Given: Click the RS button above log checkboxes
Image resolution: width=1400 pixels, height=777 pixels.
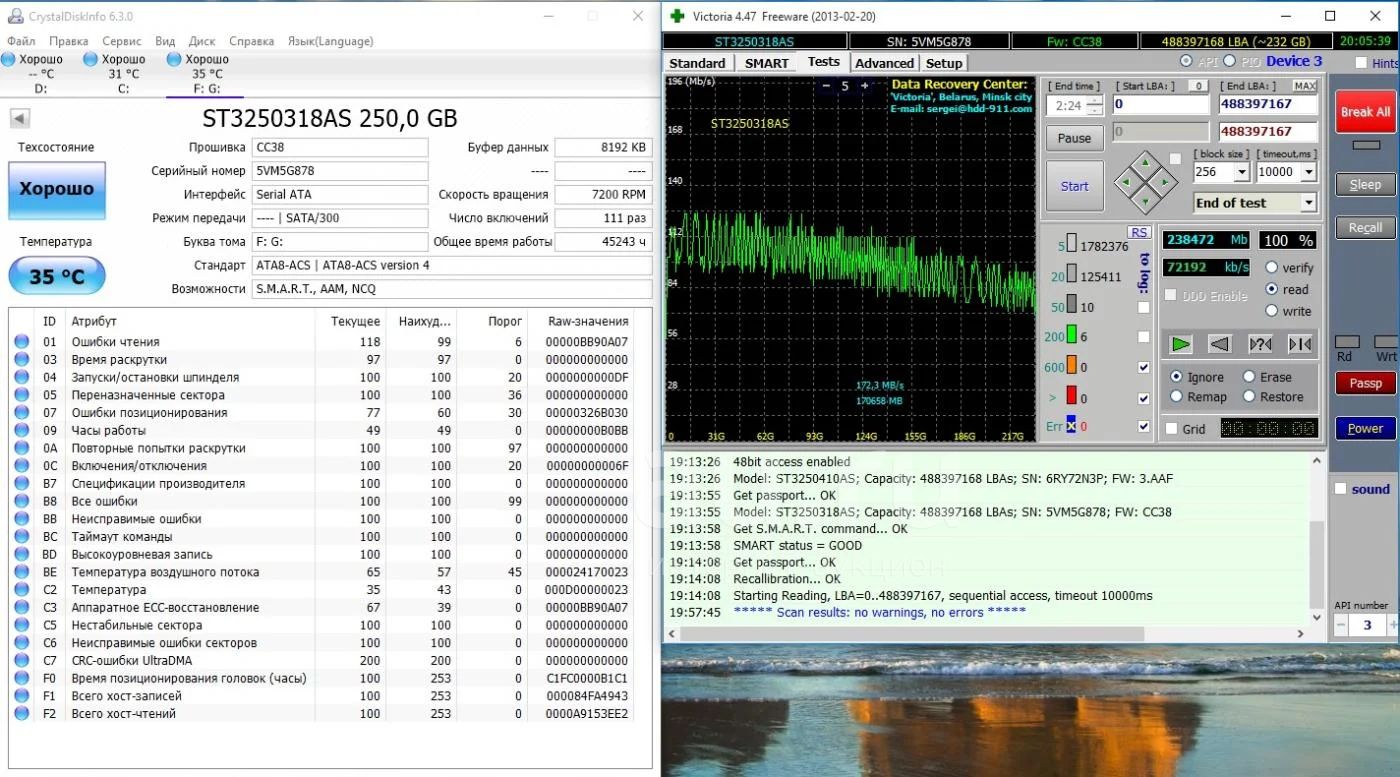Looking at the screenshot, I should 1139,232.
